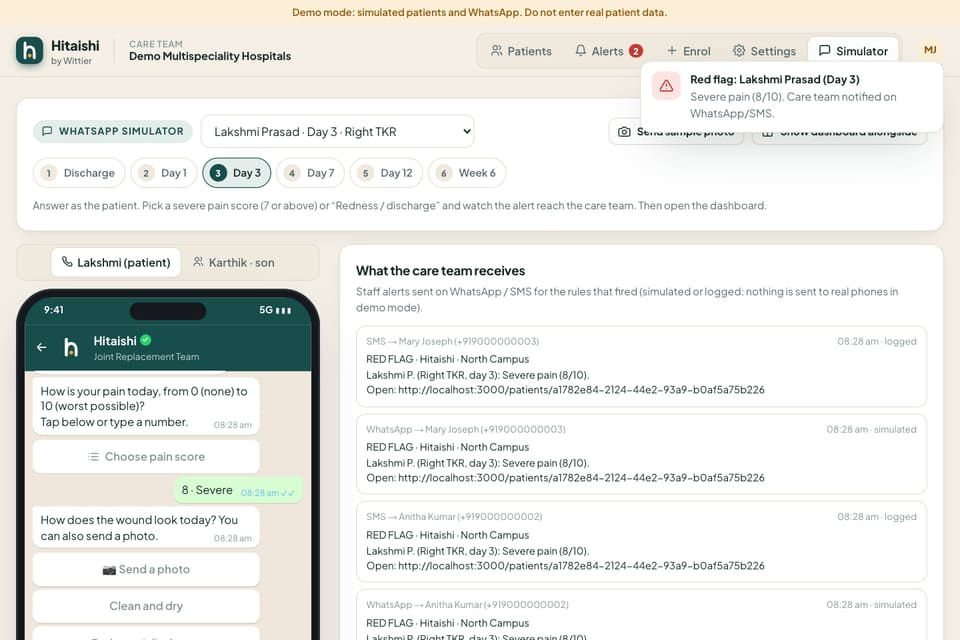
Task: Click the 08:28 am logged label for Anitha Kumar
Action: click(x=877, y=517)
